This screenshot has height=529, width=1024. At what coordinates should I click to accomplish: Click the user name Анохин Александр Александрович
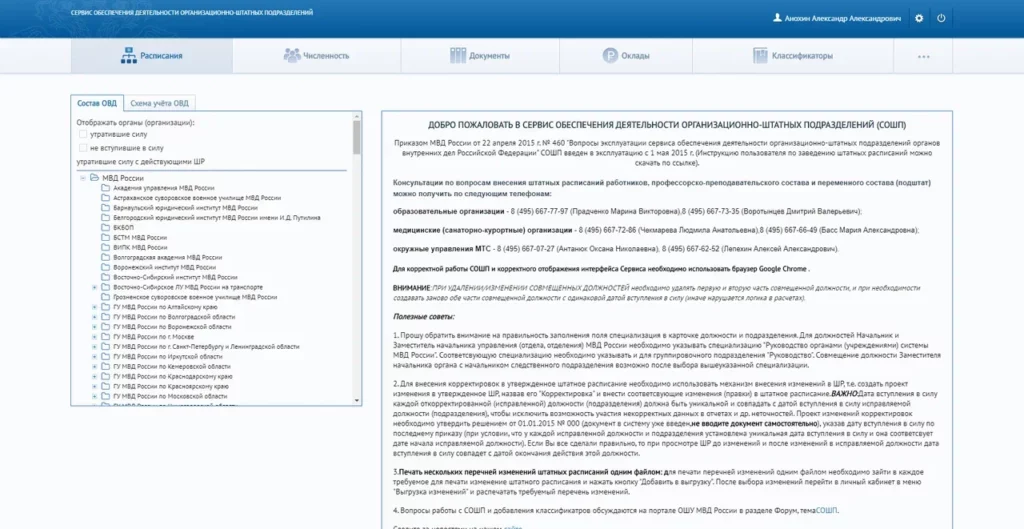pos(842,19)
